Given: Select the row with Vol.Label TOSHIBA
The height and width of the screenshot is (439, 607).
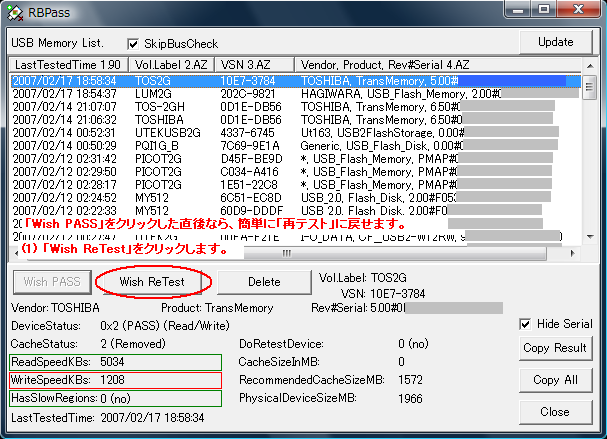Looking at the screenshot, I should pos(296,120).
